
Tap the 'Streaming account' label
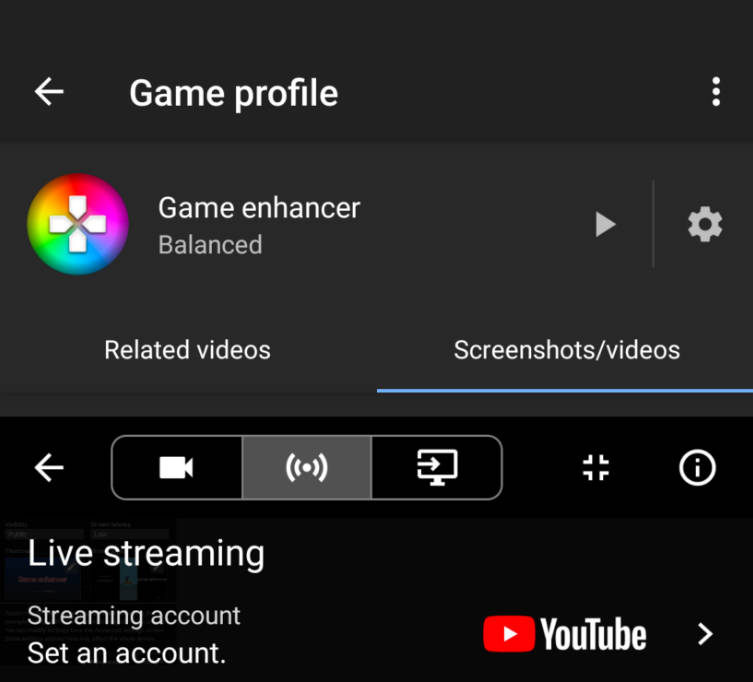coord(134,616)
